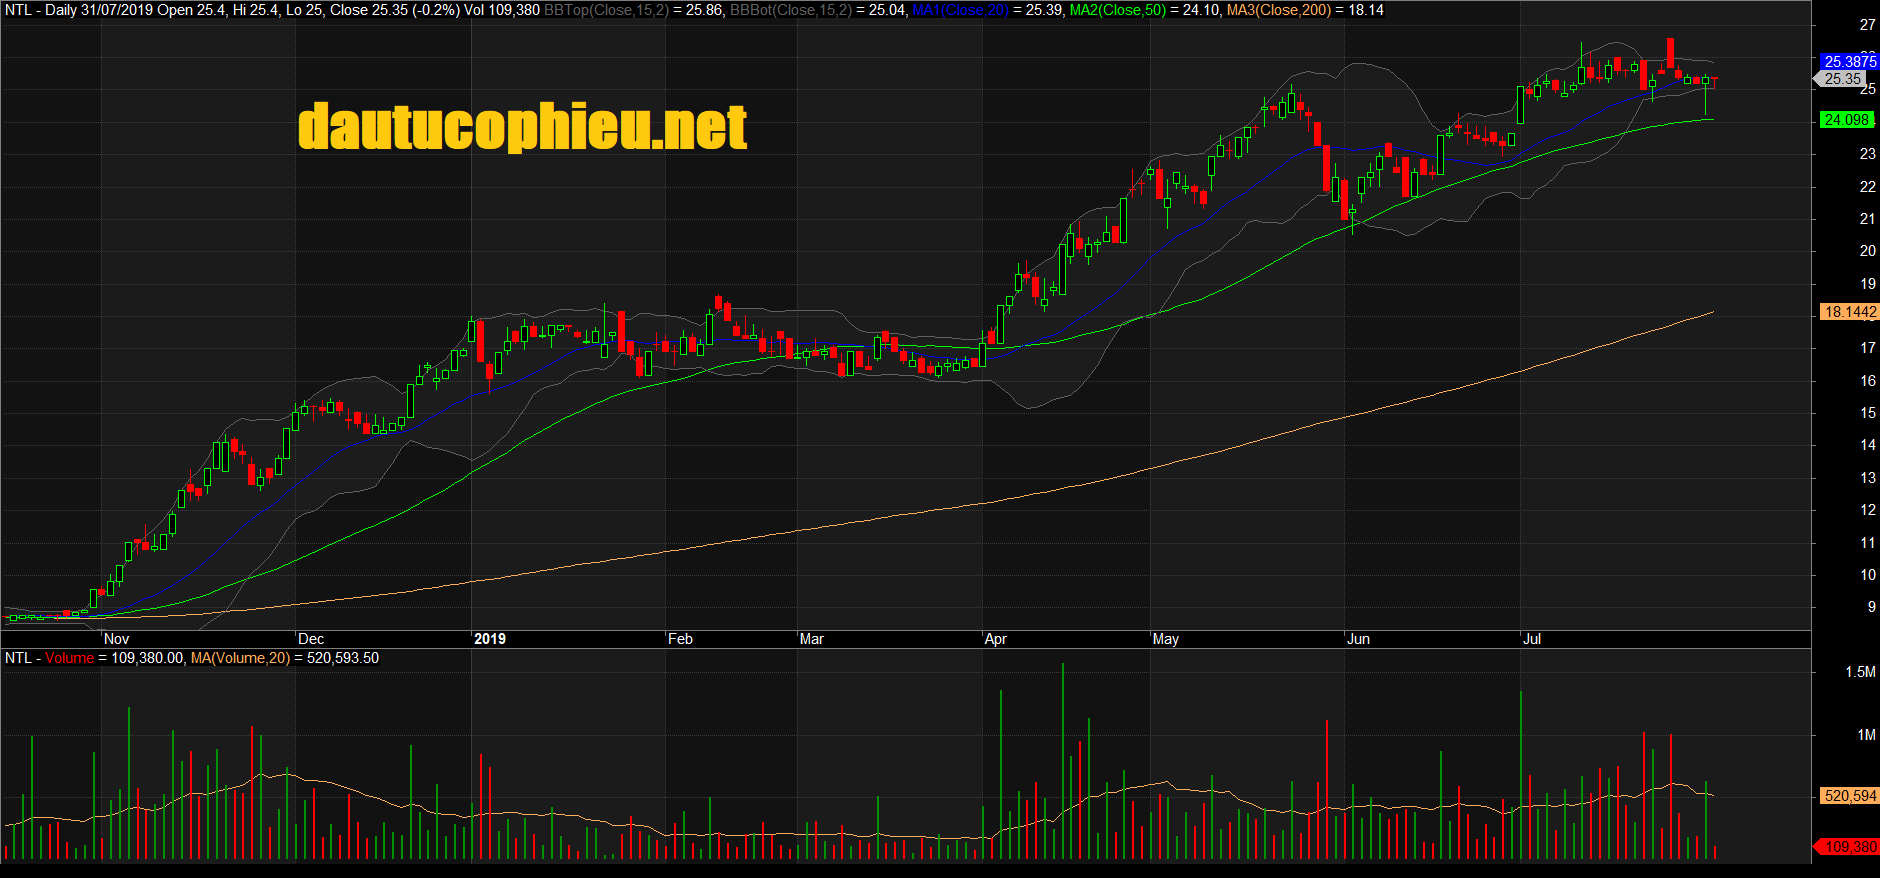Click the red 109,380 volume tag

pyautogui.click(x=1849, y=847)
